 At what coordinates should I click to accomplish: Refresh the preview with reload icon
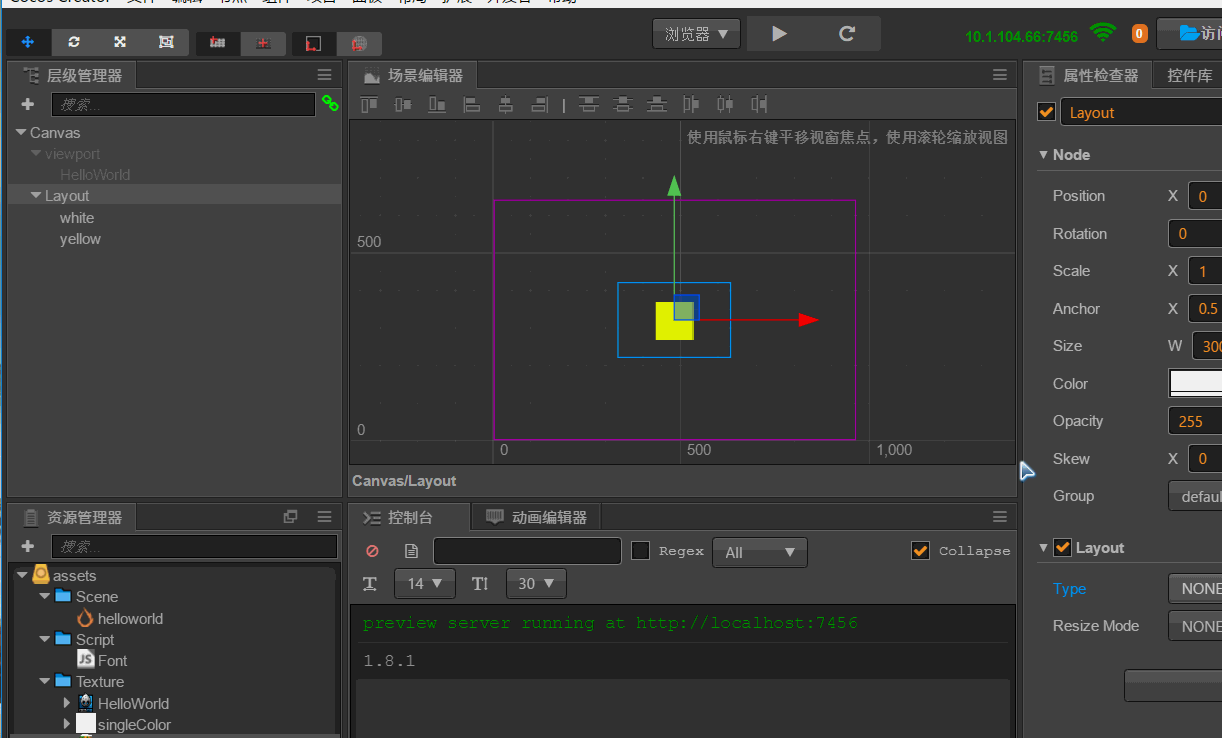pyautogui.click(x=847, y=34)
